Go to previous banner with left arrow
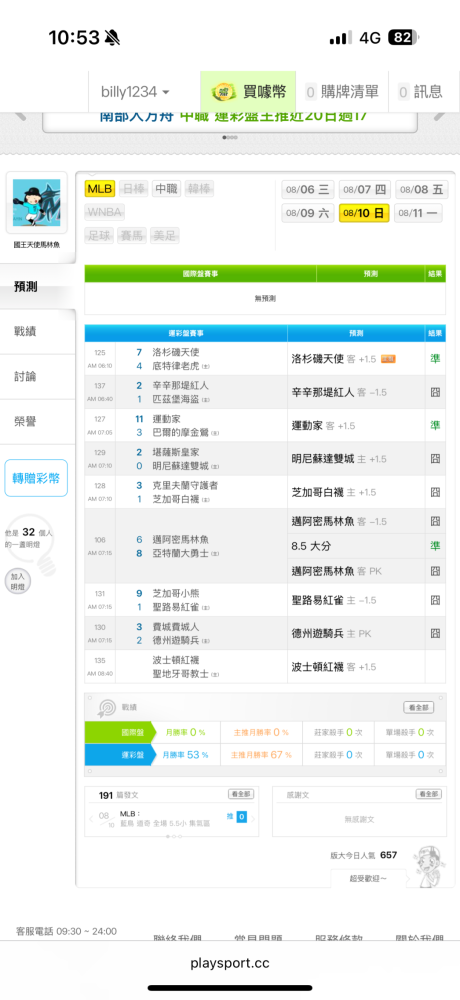460x1000 pixels. (20, 117)
